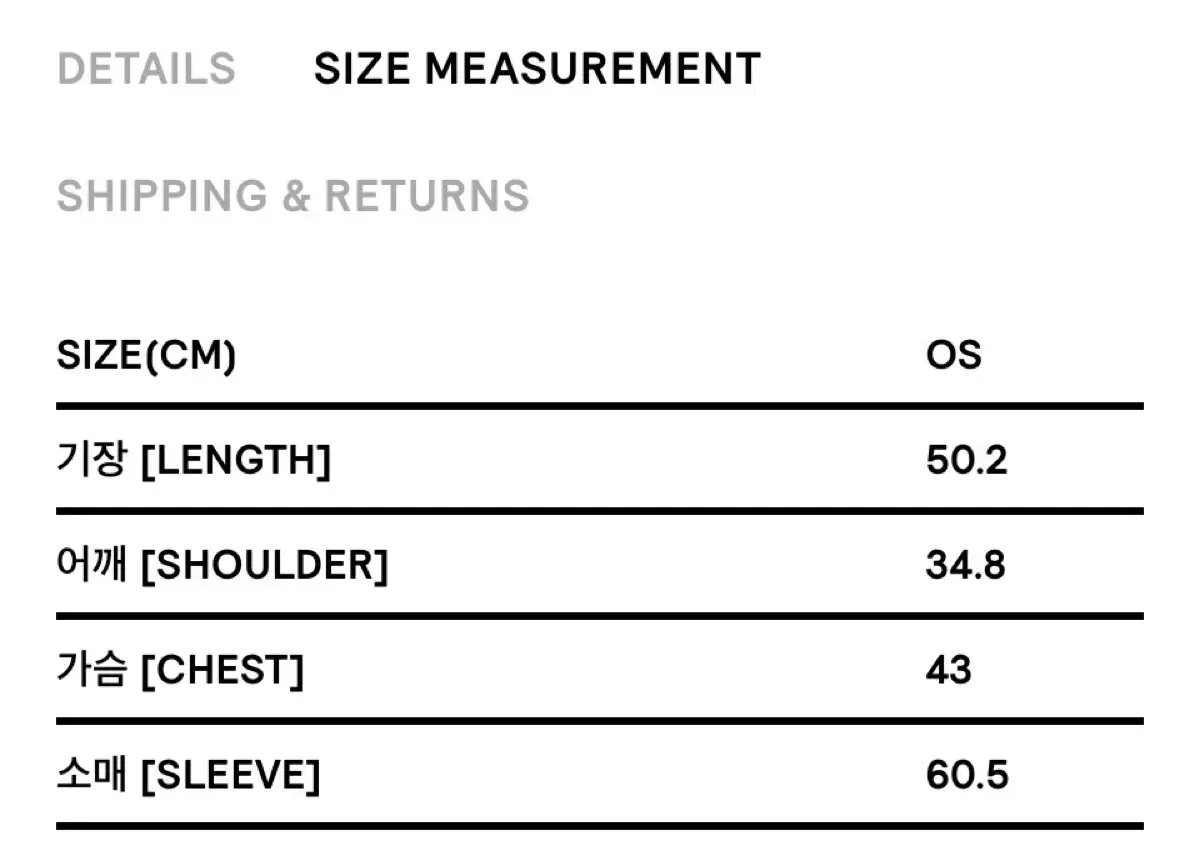Click the [SHOULDER] bracket label

coord(264,567)
